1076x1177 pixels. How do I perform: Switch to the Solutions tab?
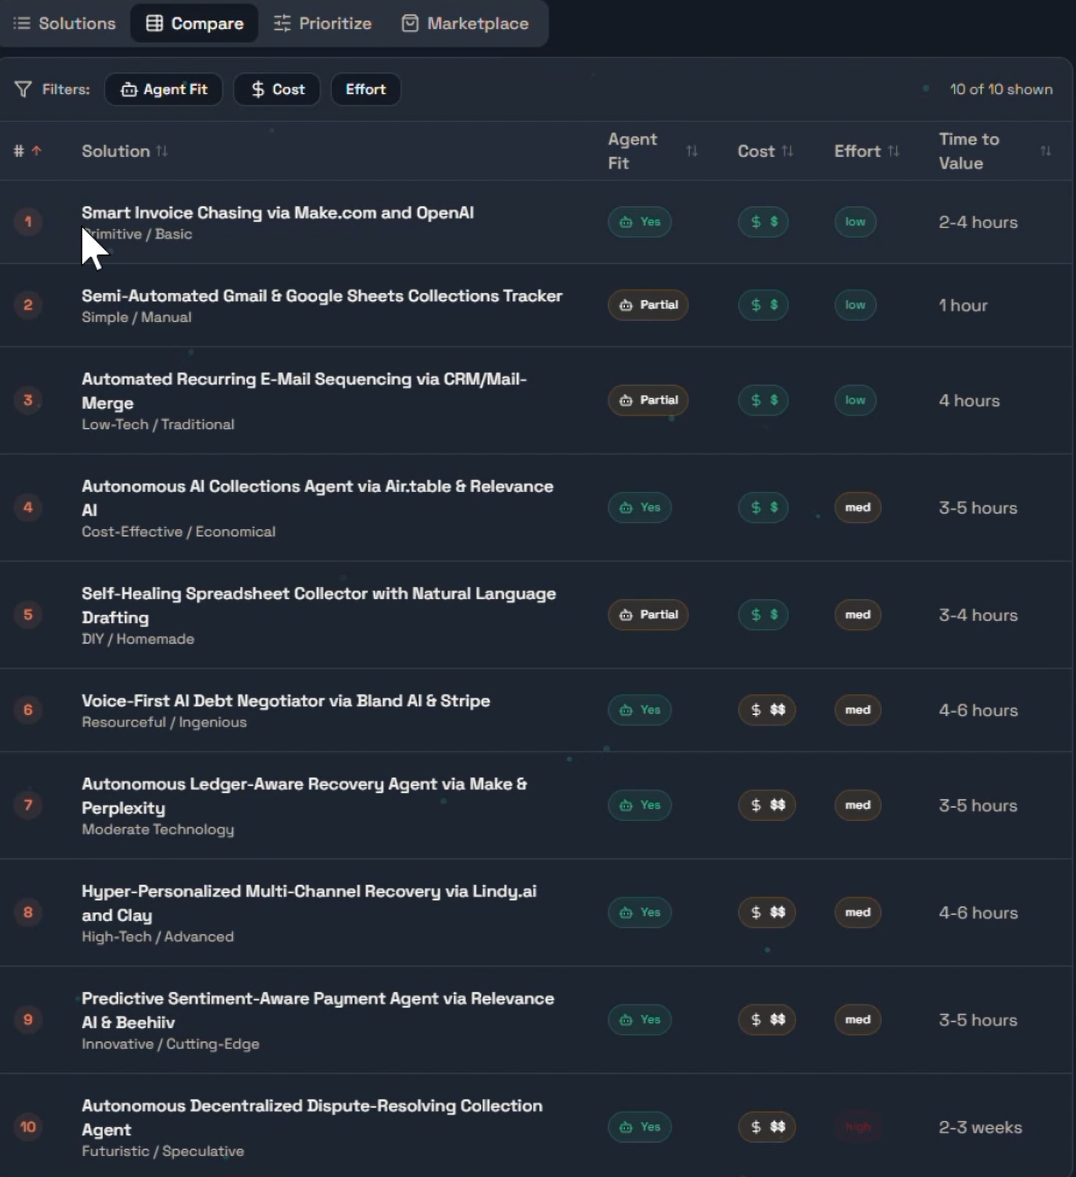(65, 23)
